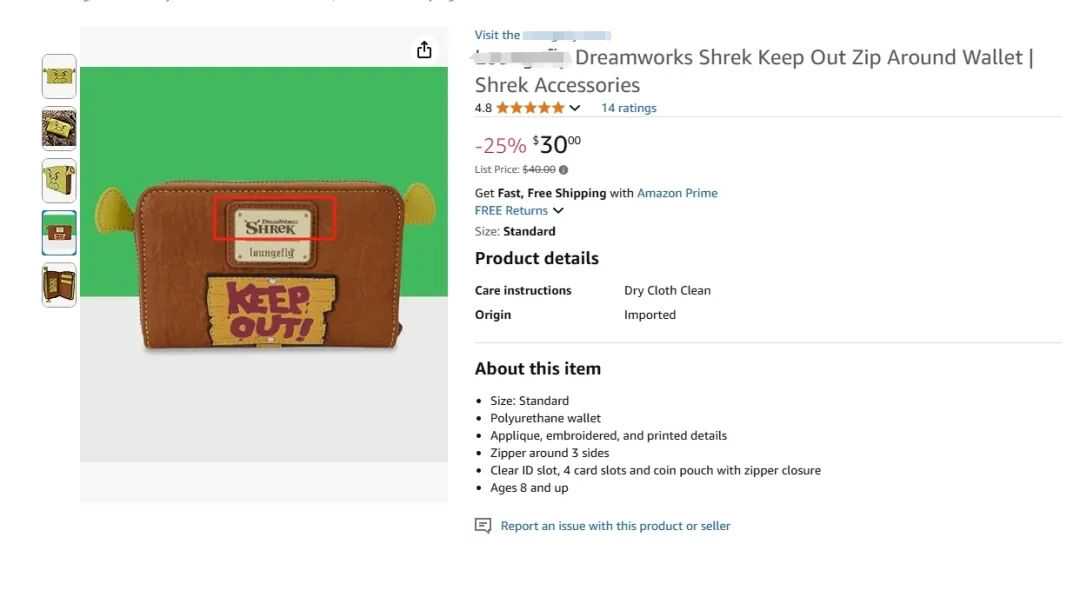Click the Shrek logo plate on the wallet image

271,221
